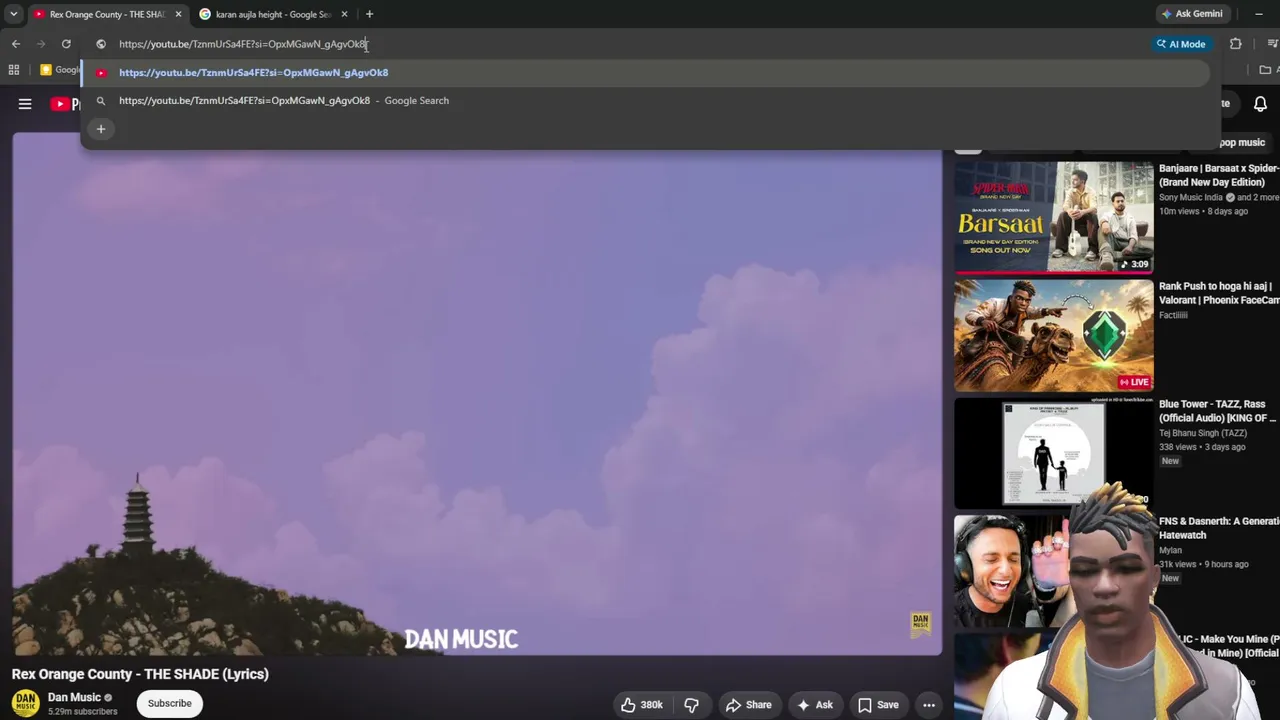Activate AI Mode in the address bar

pyautogui.click(x=1181, y=44)
